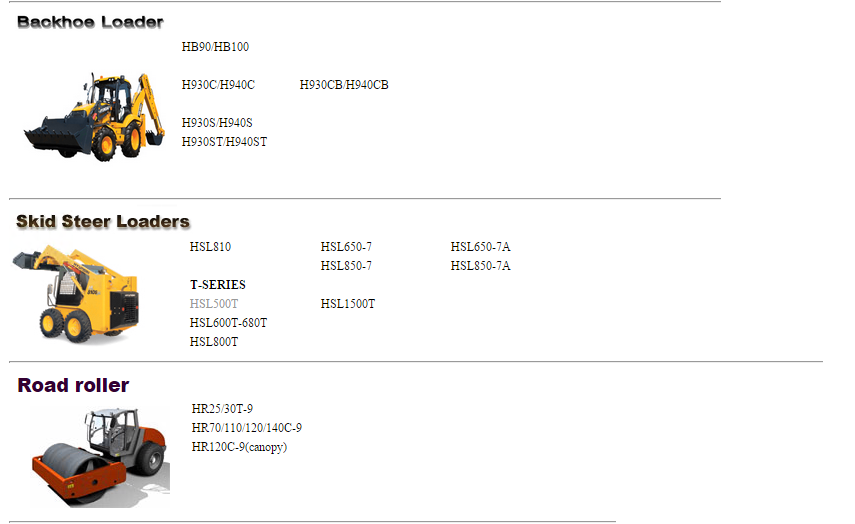The image size is (855, 524).
Task: Go to the H930S/H940S model page
Action: (x=217, y=123)
